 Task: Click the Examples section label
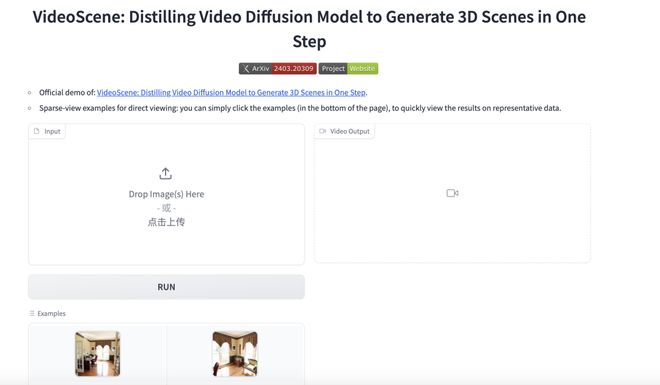coord(51,313)
